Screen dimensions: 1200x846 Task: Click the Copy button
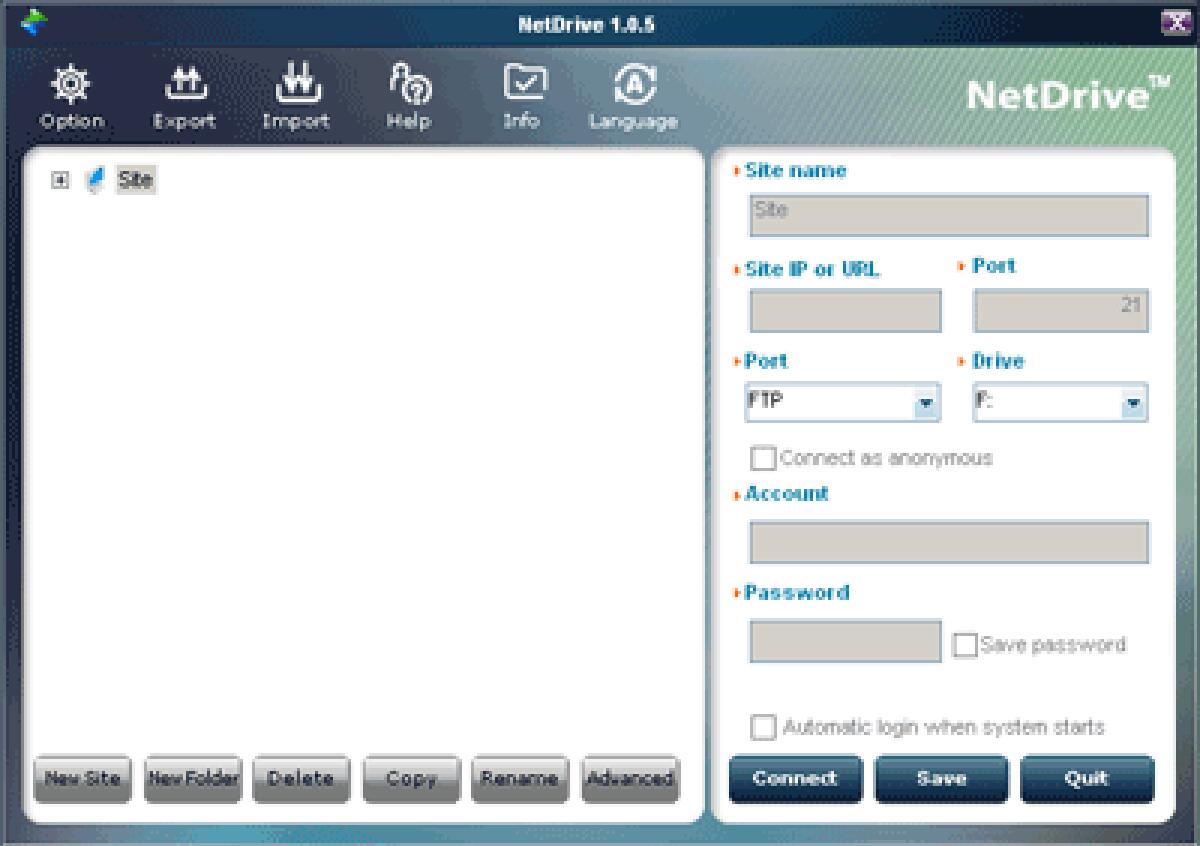[x=411, y=779]
